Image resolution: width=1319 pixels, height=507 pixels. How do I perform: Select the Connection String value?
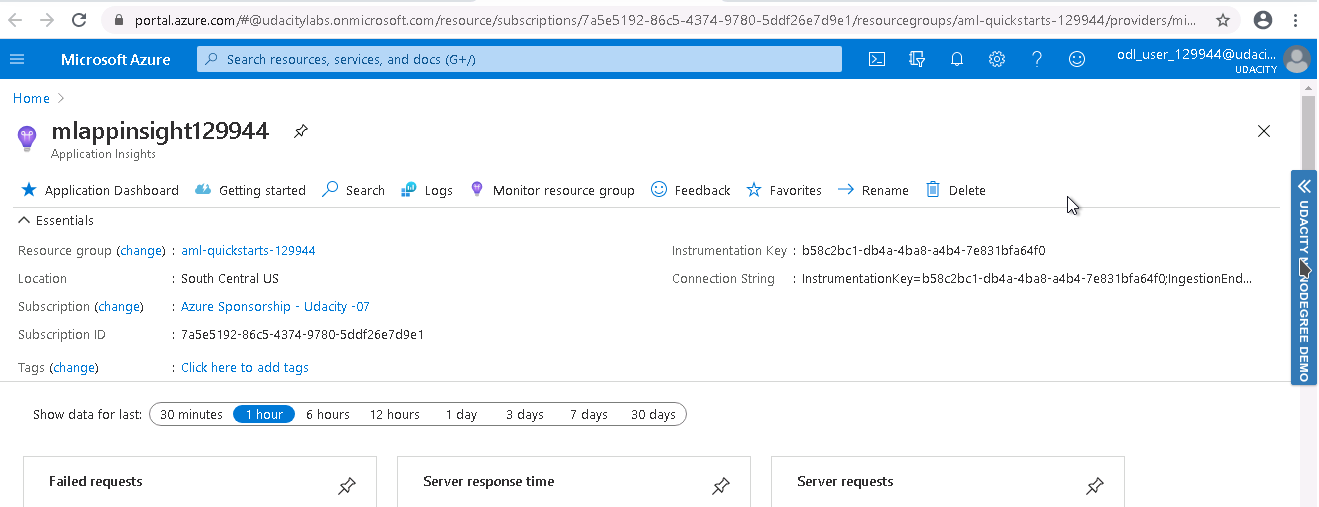tap(1027, 279)
